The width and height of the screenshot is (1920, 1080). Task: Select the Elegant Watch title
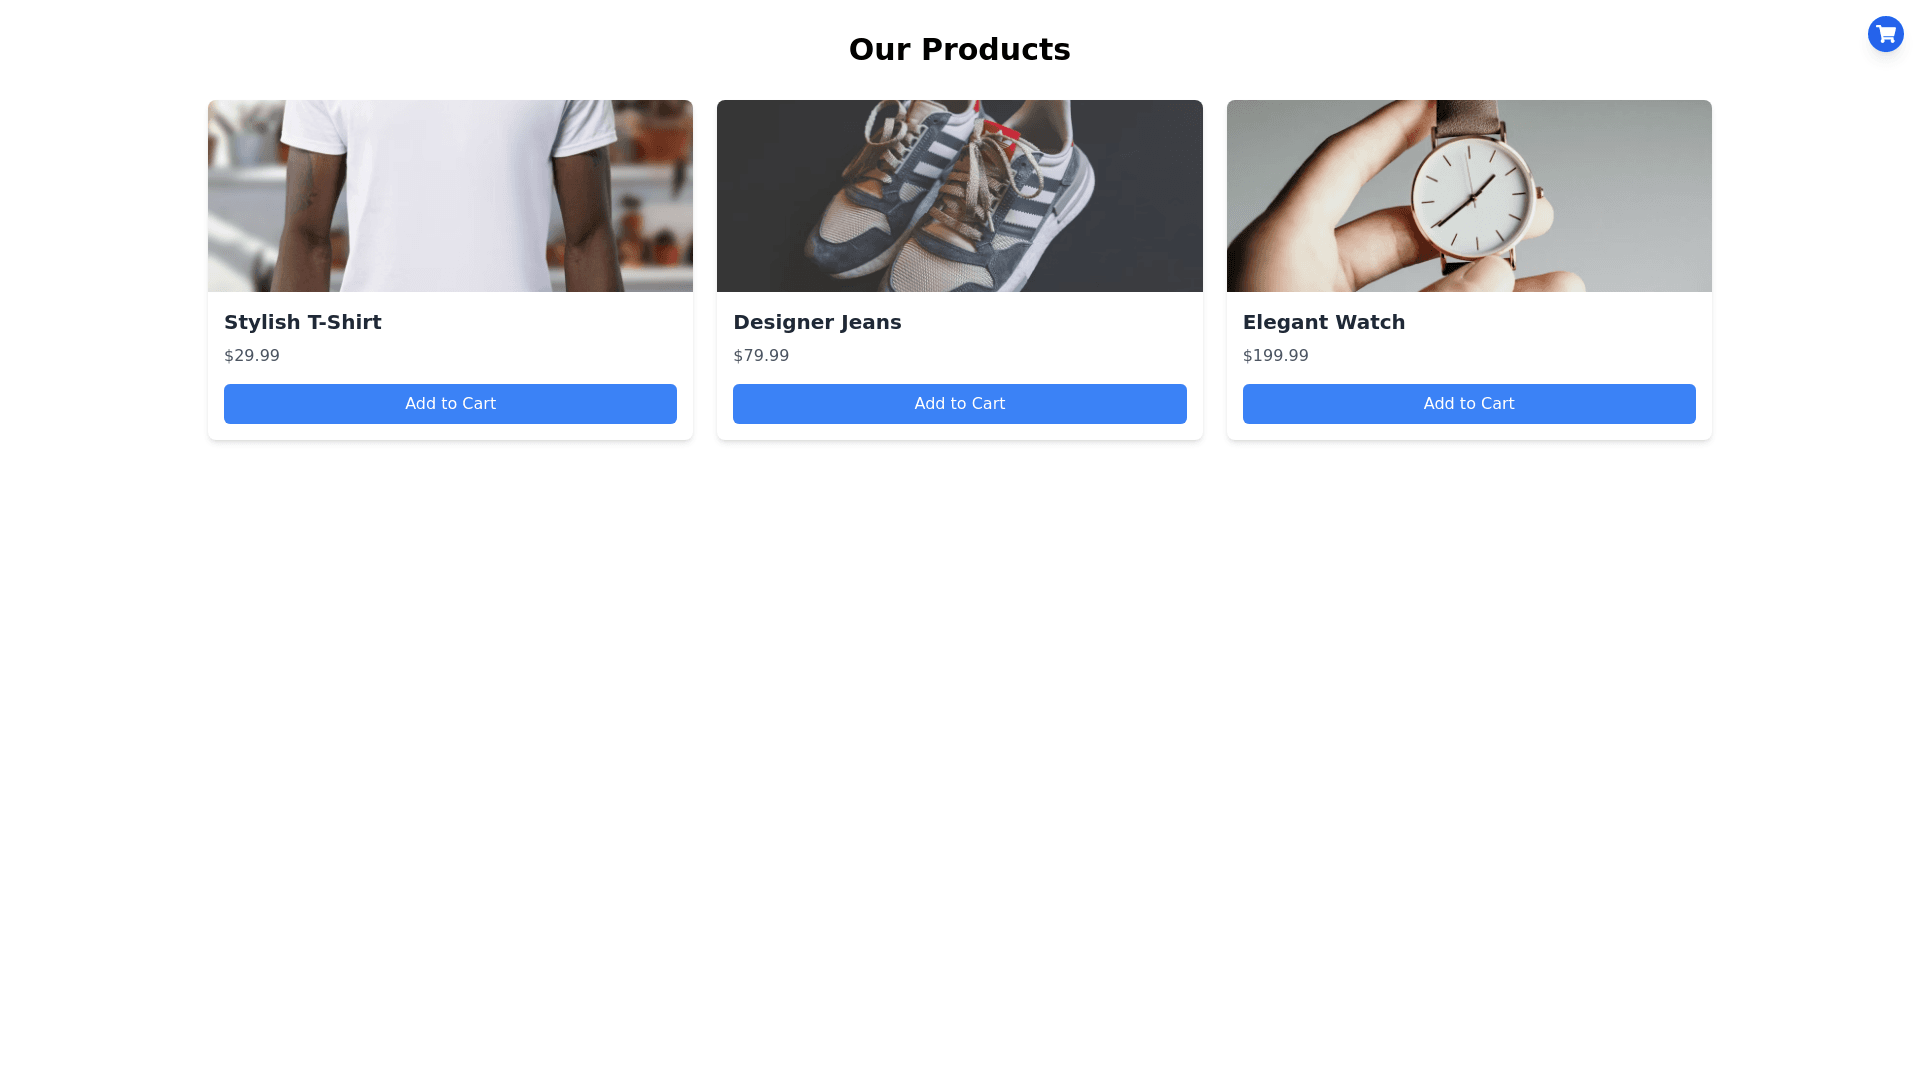[1324, 322]
